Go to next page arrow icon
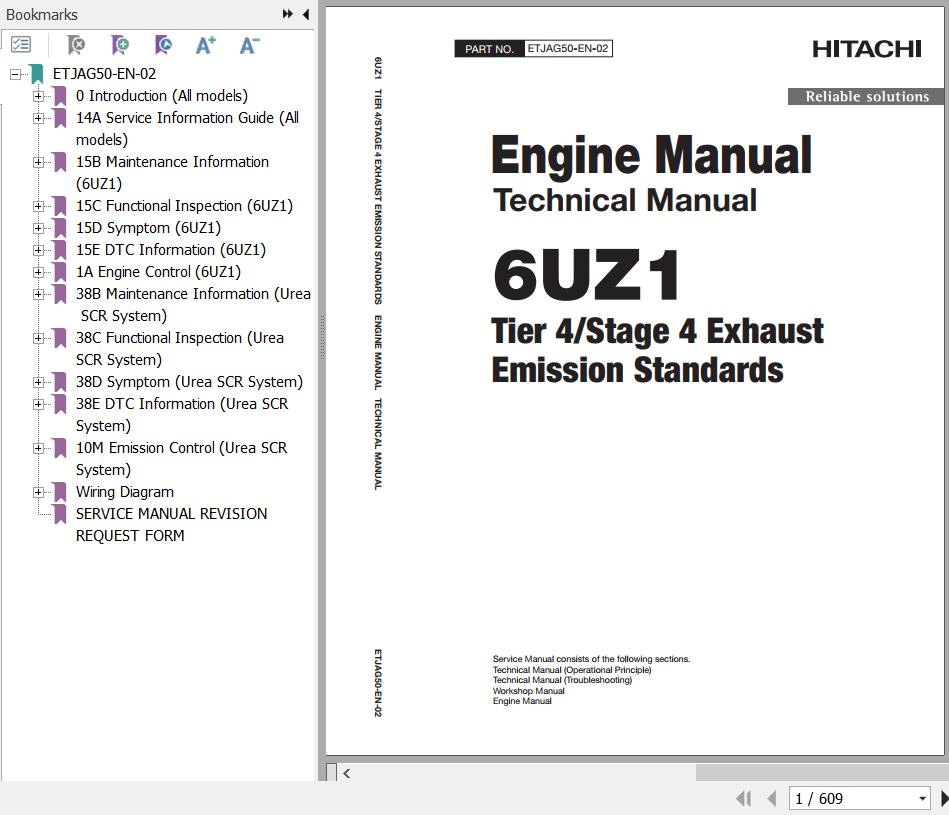This screenshot has height=815, width=949. pyautogui.click(x=944, y=799)
